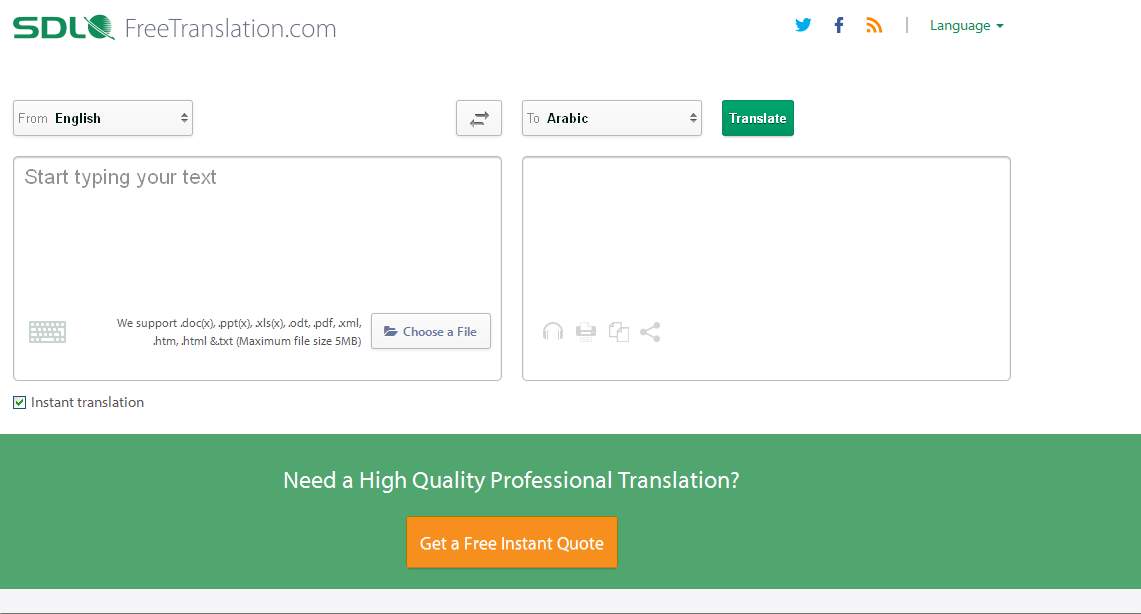This screenshot has height=614, width=1141.
Task: Expand the To Arabic language dropdown
Action: click(x=612, y=118)
